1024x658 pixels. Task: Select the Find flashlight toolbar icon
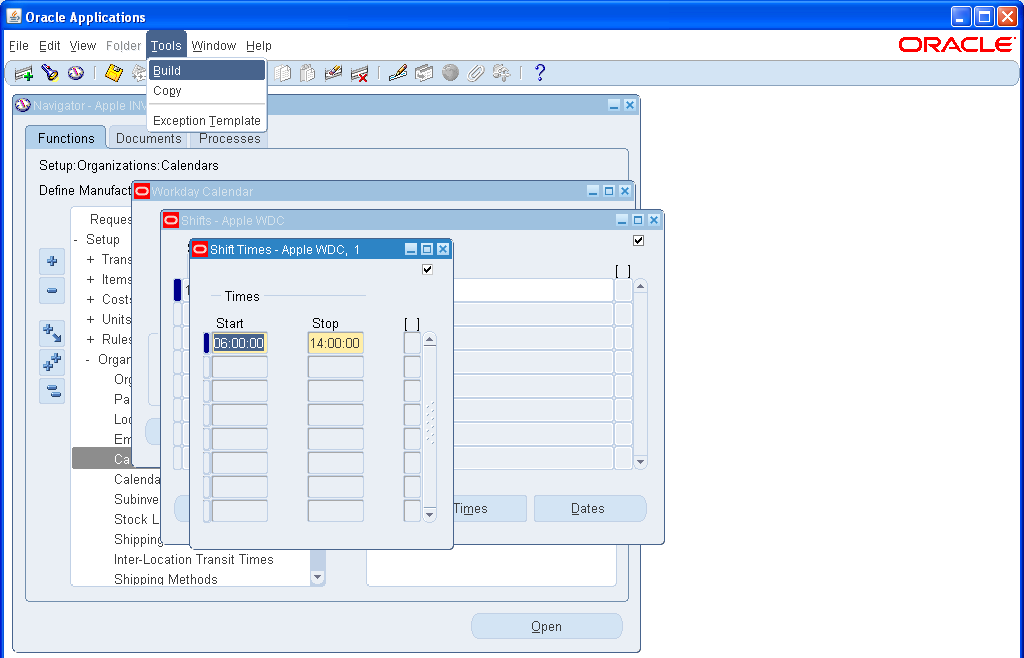(49, 72)
